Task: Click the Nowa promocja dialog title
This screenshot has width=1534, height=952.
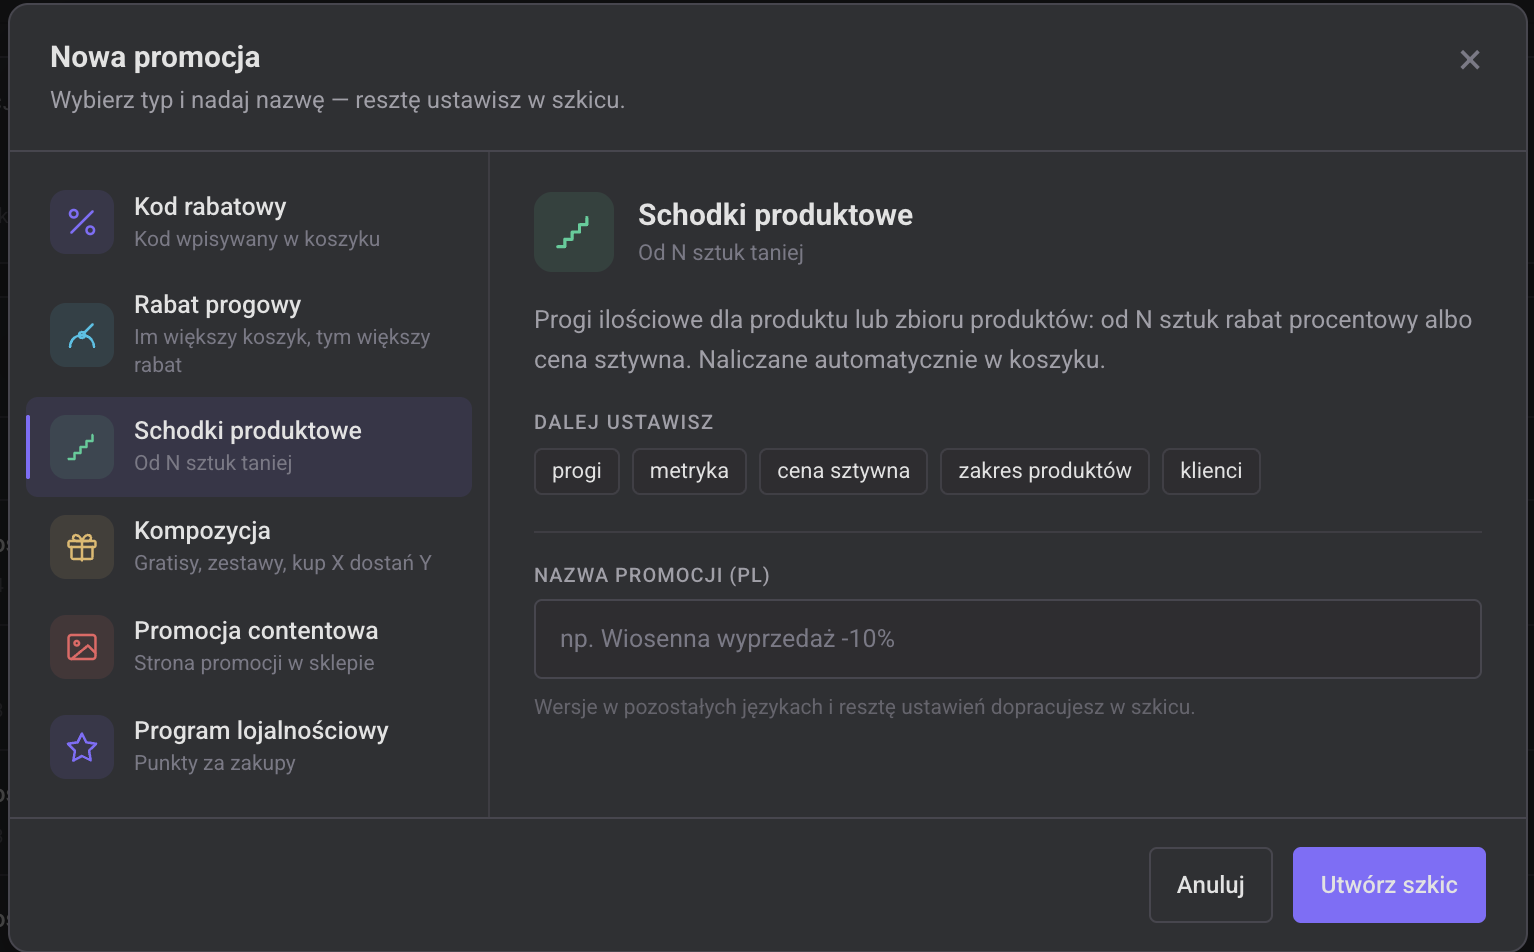Action: coord(155,57)
